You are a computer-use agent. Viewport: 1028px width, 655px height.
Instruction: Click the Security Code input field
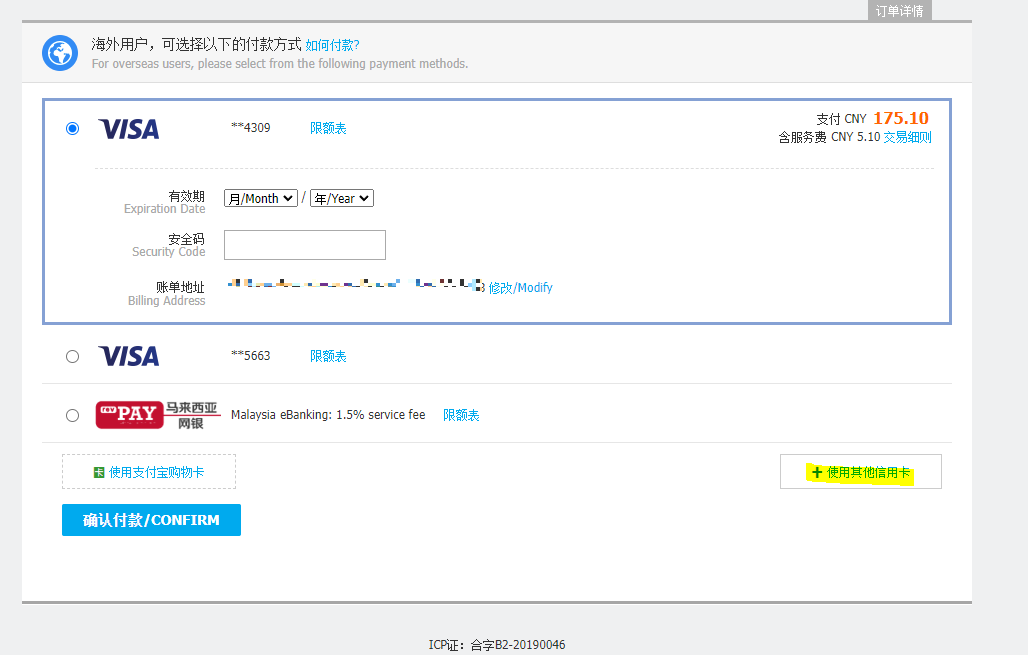(305, 245)
